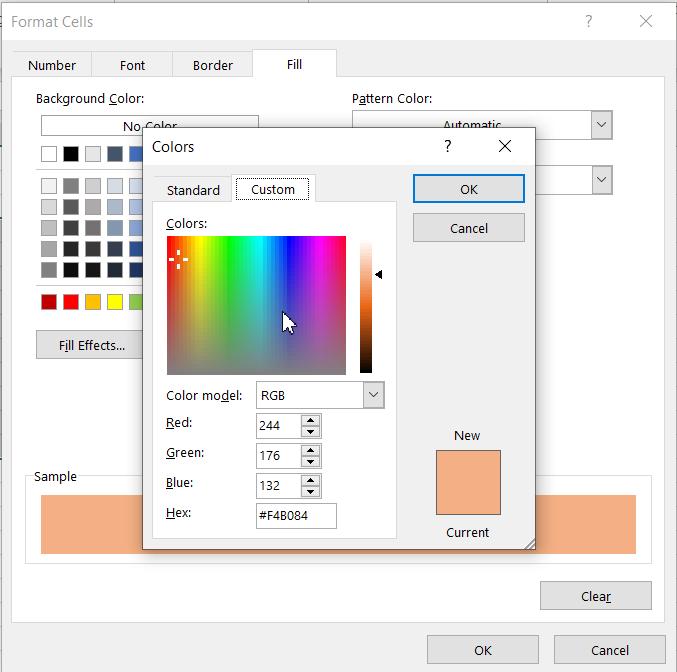Cancel the Colors dialog
The width and height of the screenshot is (677, 672).
(x=468, y=228)
